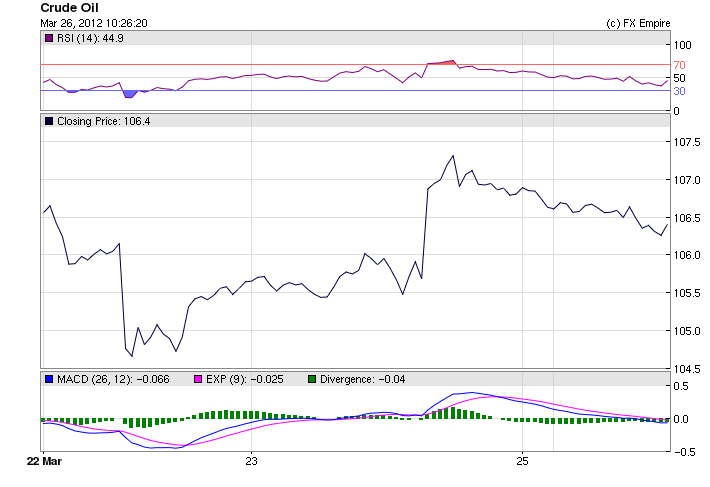Click the 106.0 price axis label
The width and height of the screenshot is (710, 487).
click(687, 255)
